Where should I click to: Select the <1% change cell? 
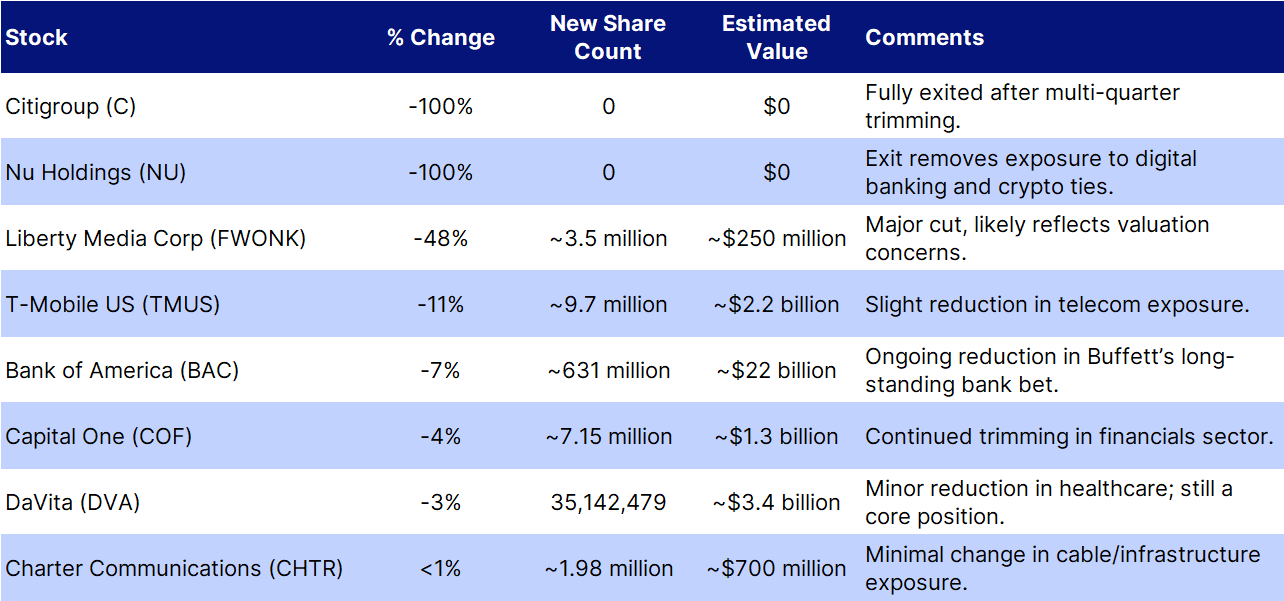coord(441,568)
